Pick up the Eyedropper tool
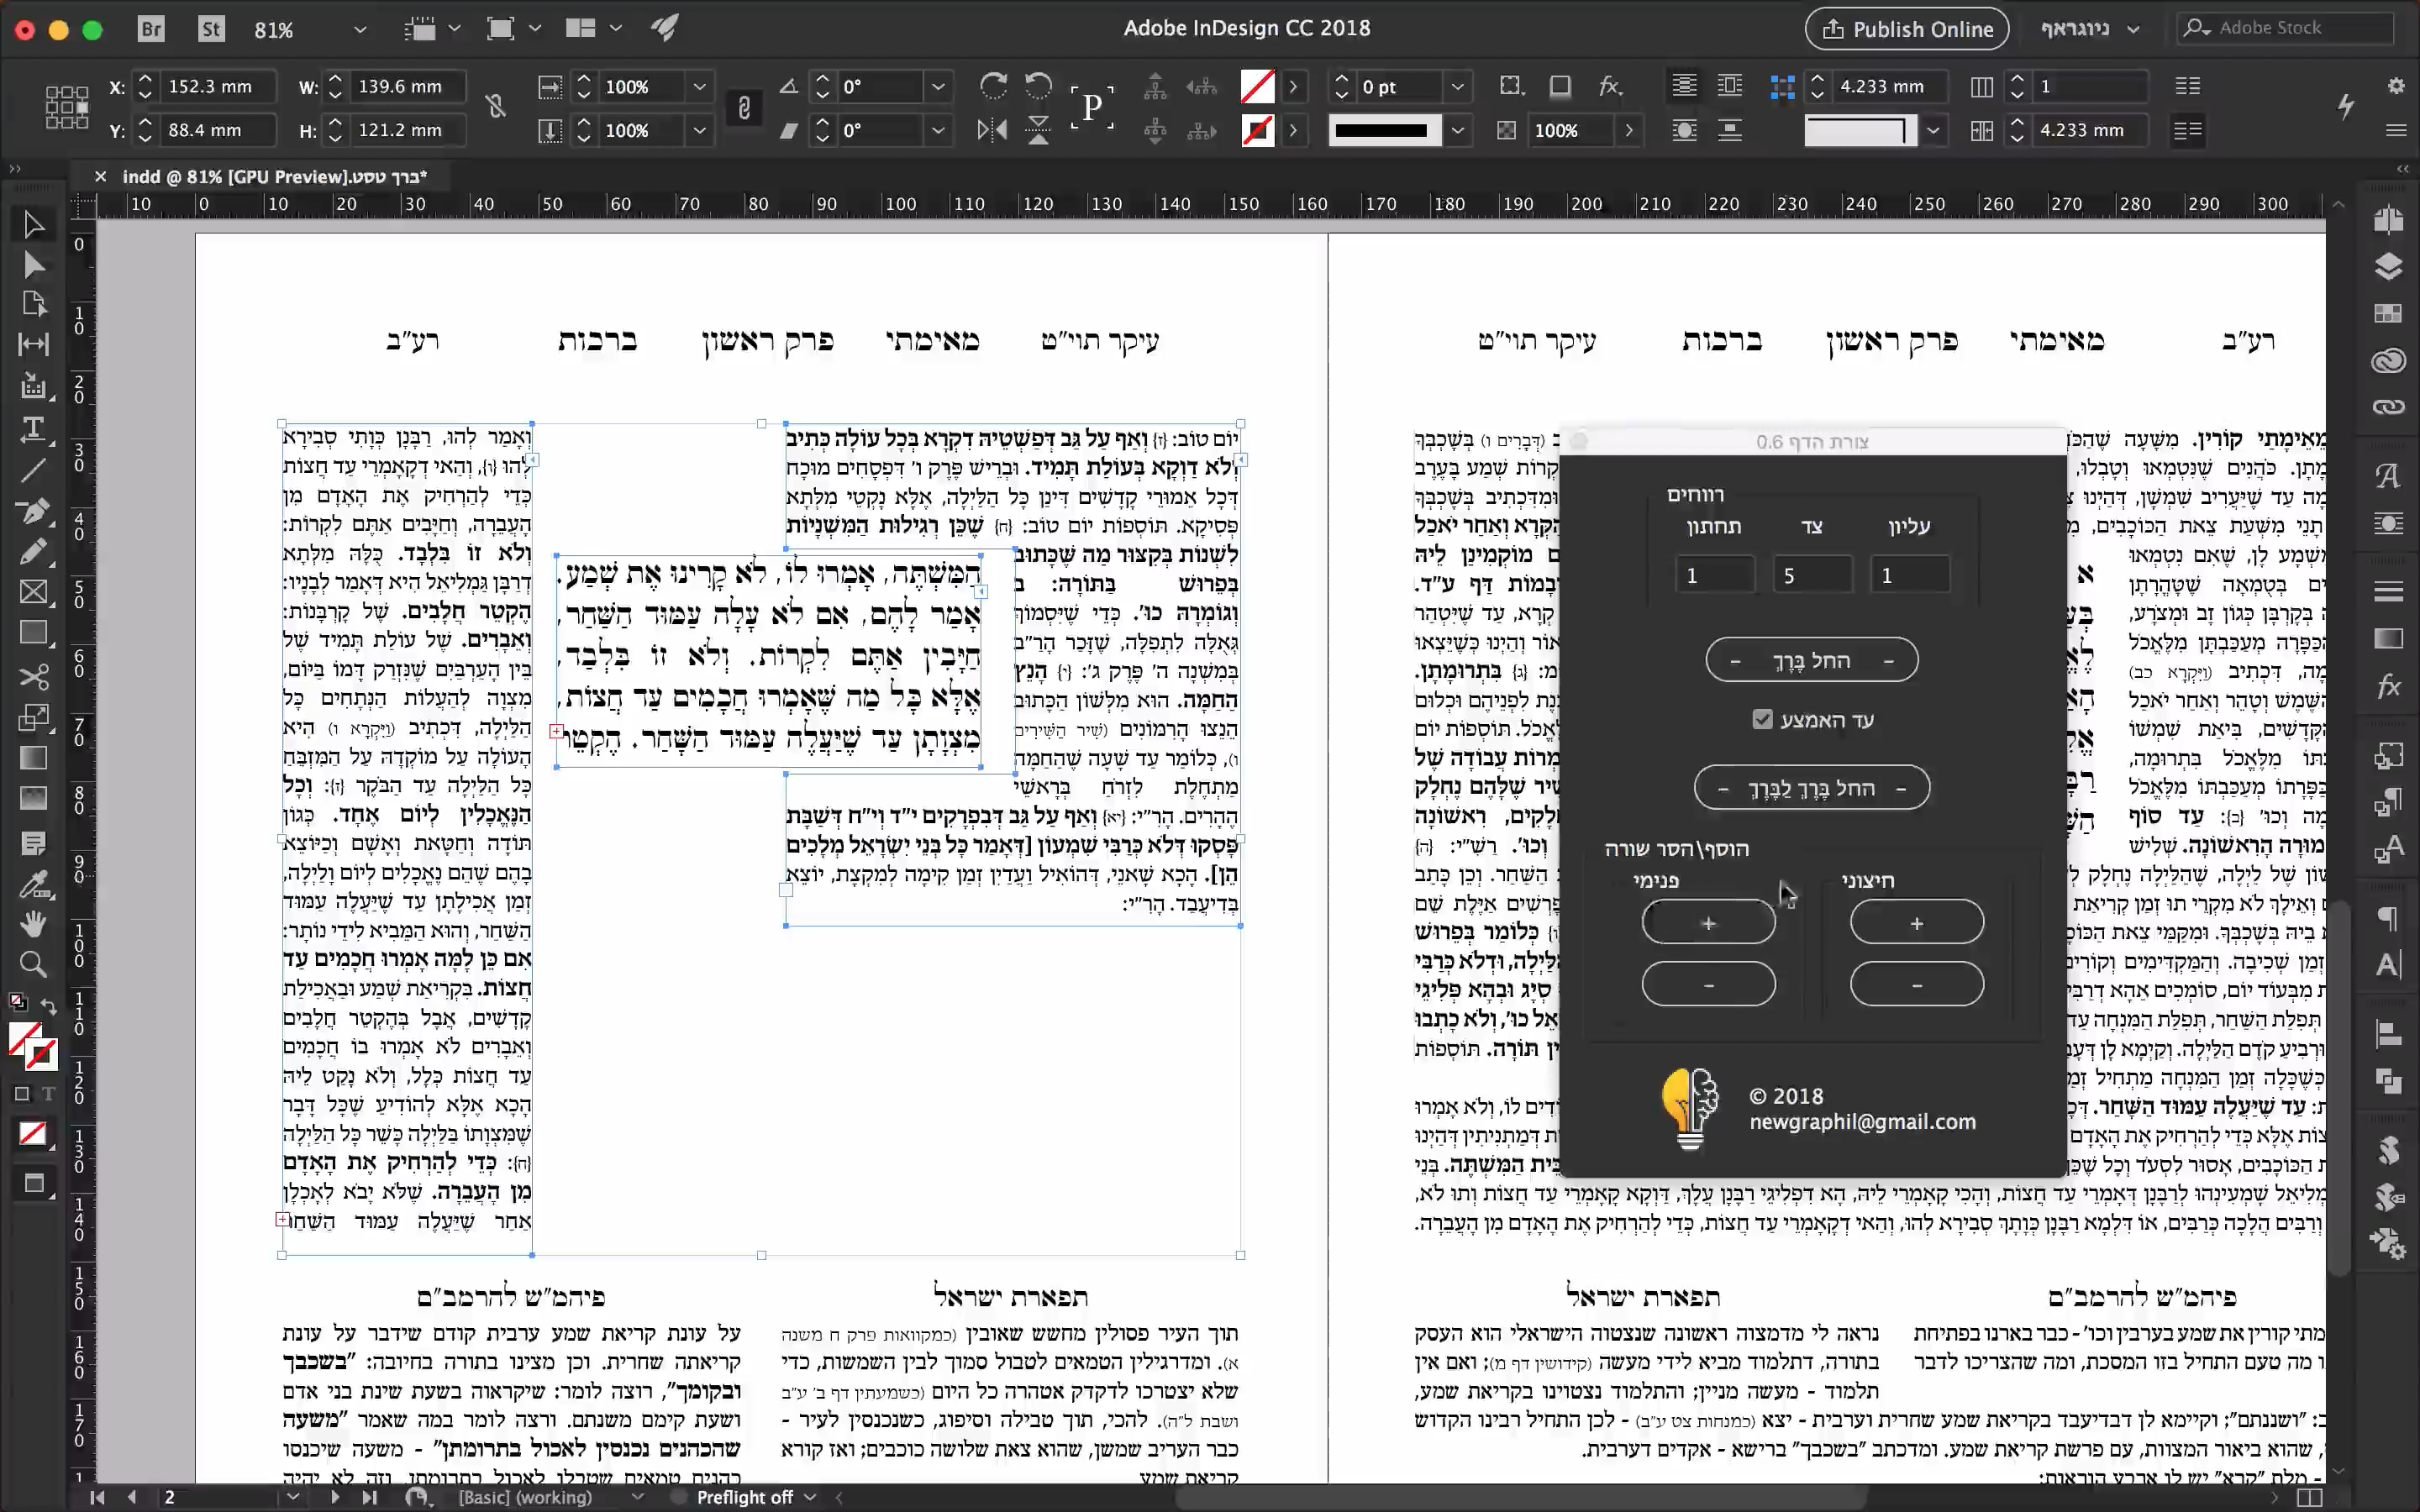Screen dimensions: 2420x1512 (x=33, y=884)
